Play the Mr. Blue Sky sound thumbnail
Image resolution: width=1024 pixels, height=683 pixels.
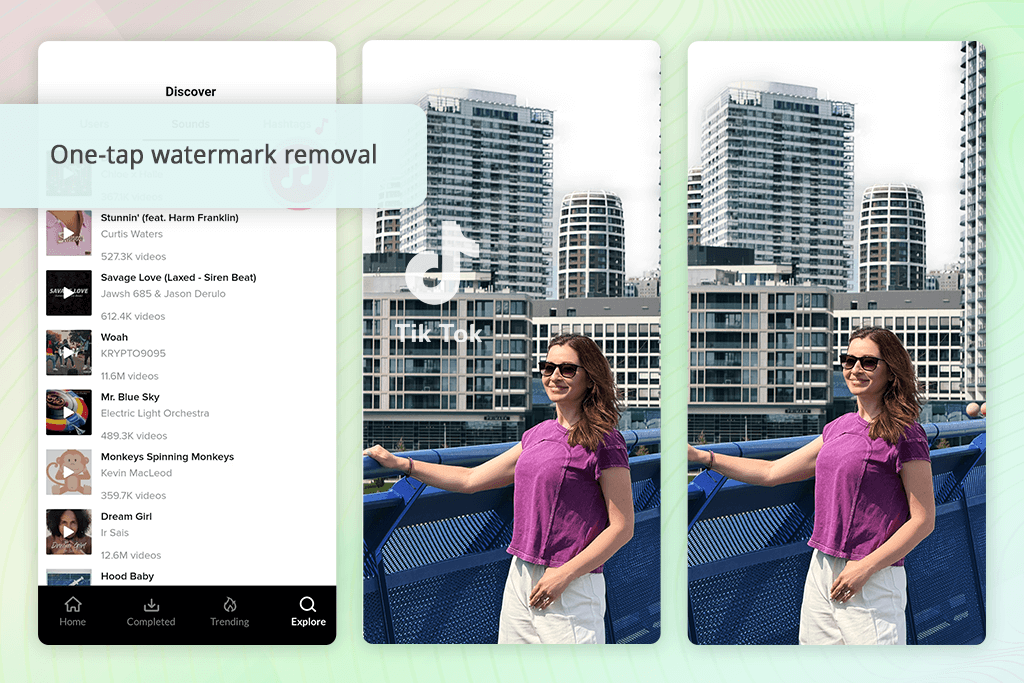point(69,413)
